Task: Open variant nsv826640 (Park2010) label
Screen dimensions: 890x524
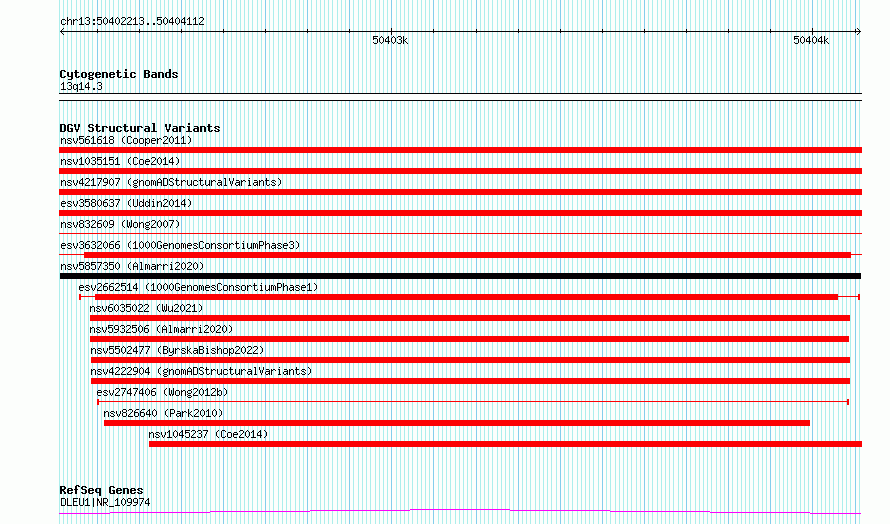Action: (x=163, y=413)
